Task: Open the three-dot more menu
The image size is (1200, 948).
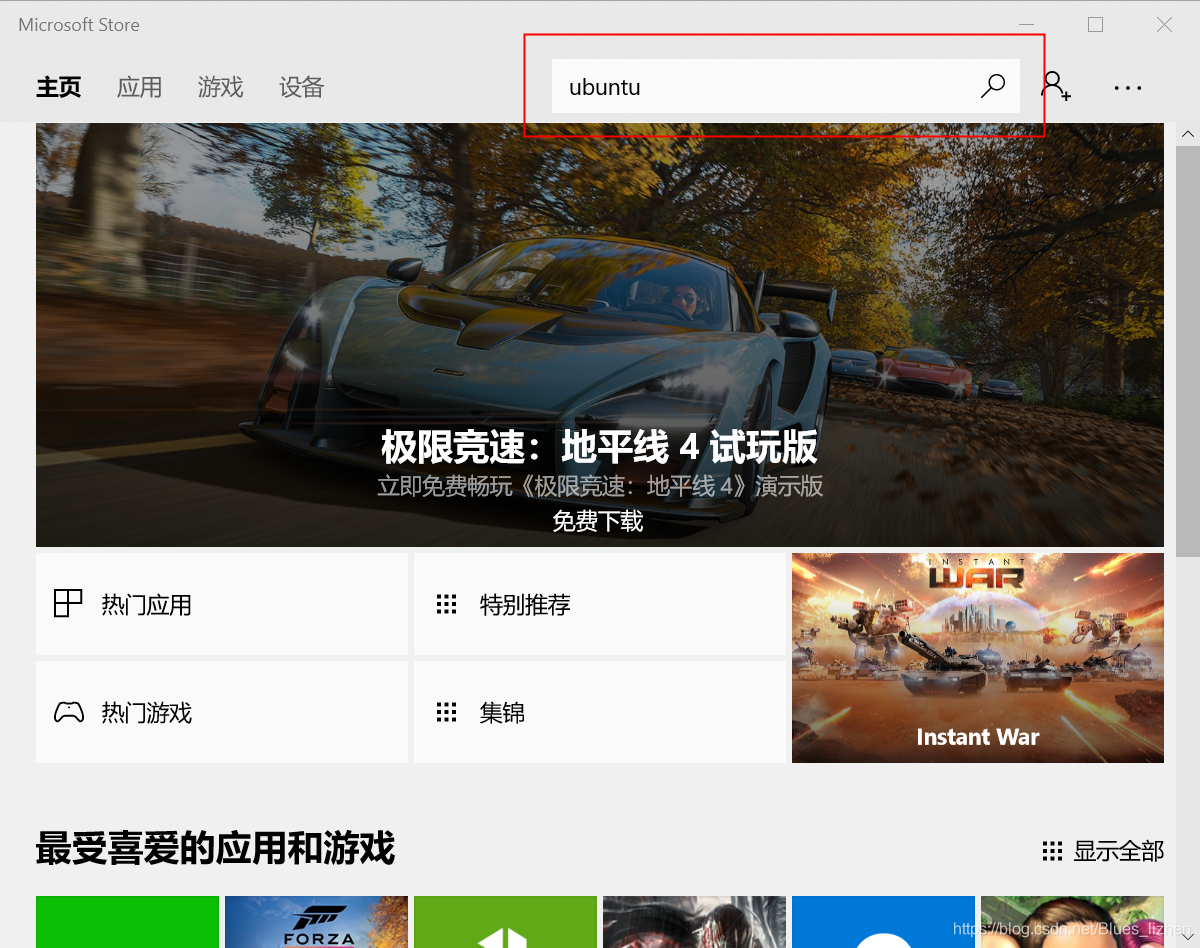Action: coord(1128,88)
